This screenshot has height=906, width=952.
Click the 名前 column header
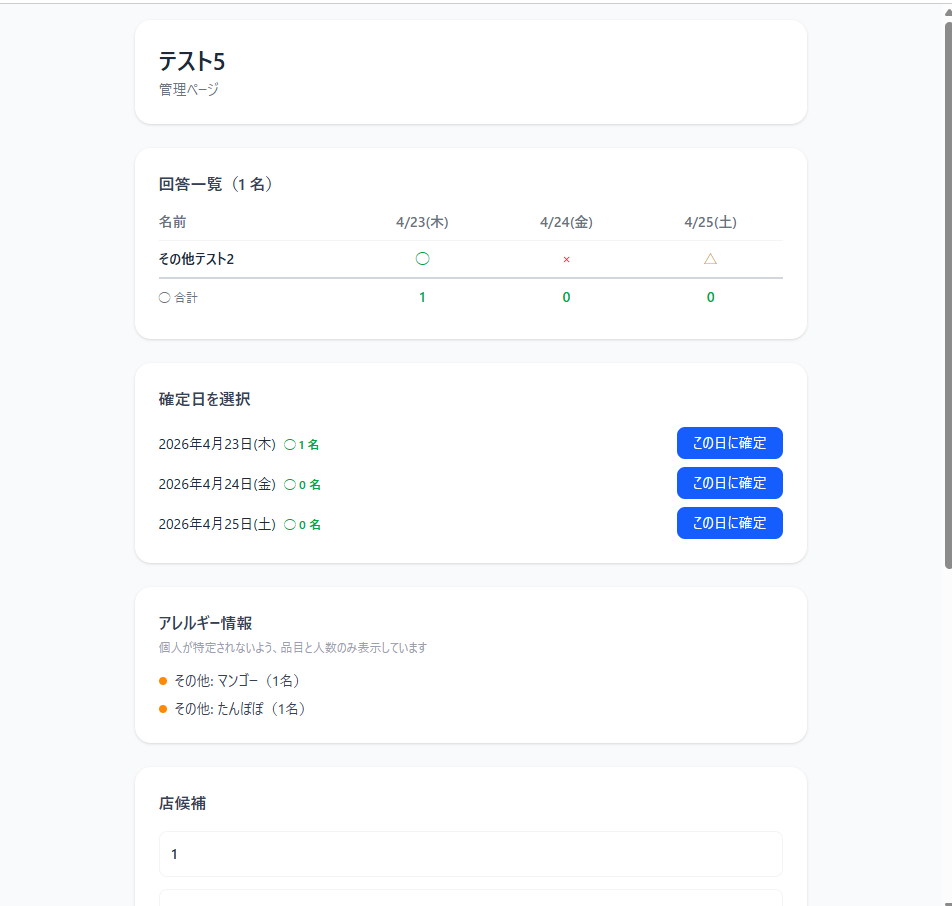(172, 222)
